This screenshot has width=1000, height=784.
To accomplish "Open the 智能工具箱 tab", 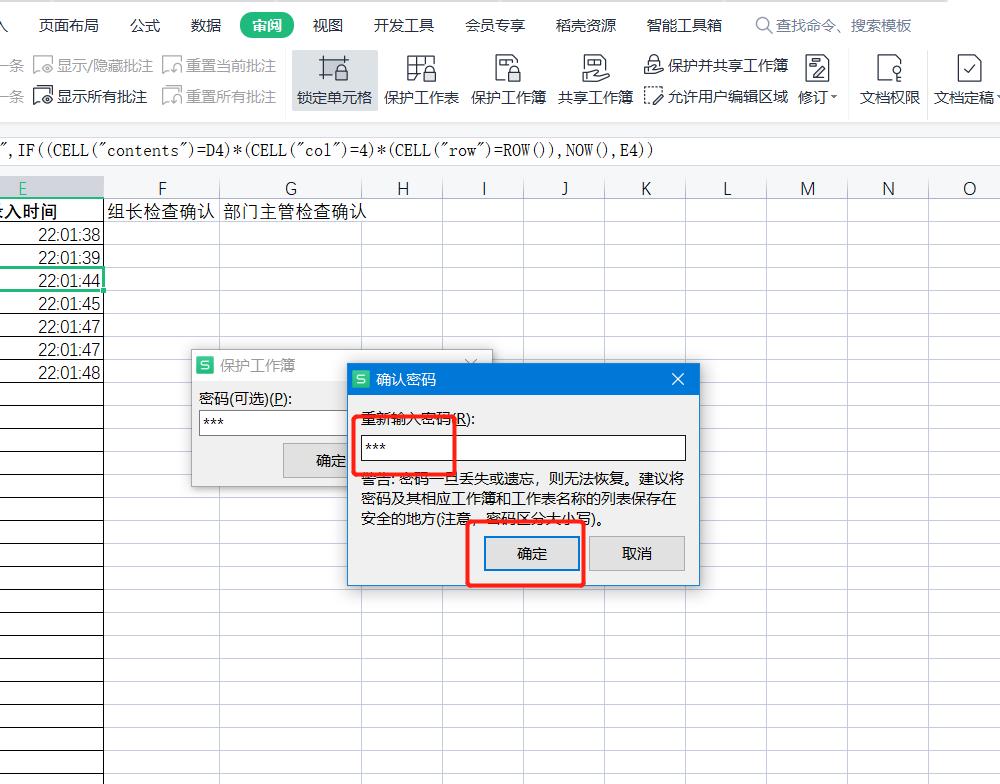I will point(682,24).
